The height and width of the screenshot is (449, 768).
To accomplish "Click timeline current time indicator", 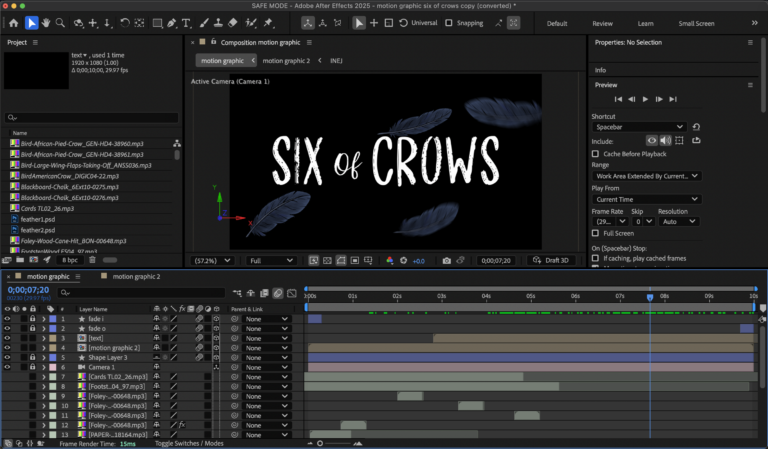I will pos(650,297).
